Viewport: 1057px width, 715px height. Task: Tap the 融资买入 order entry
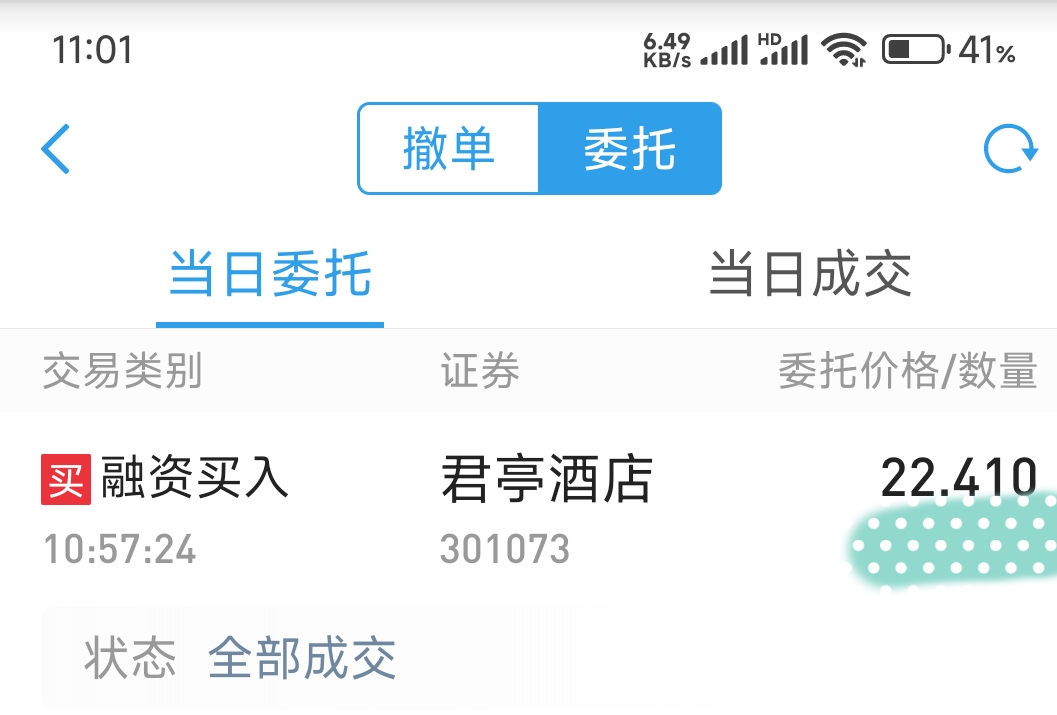click(195, 478)
